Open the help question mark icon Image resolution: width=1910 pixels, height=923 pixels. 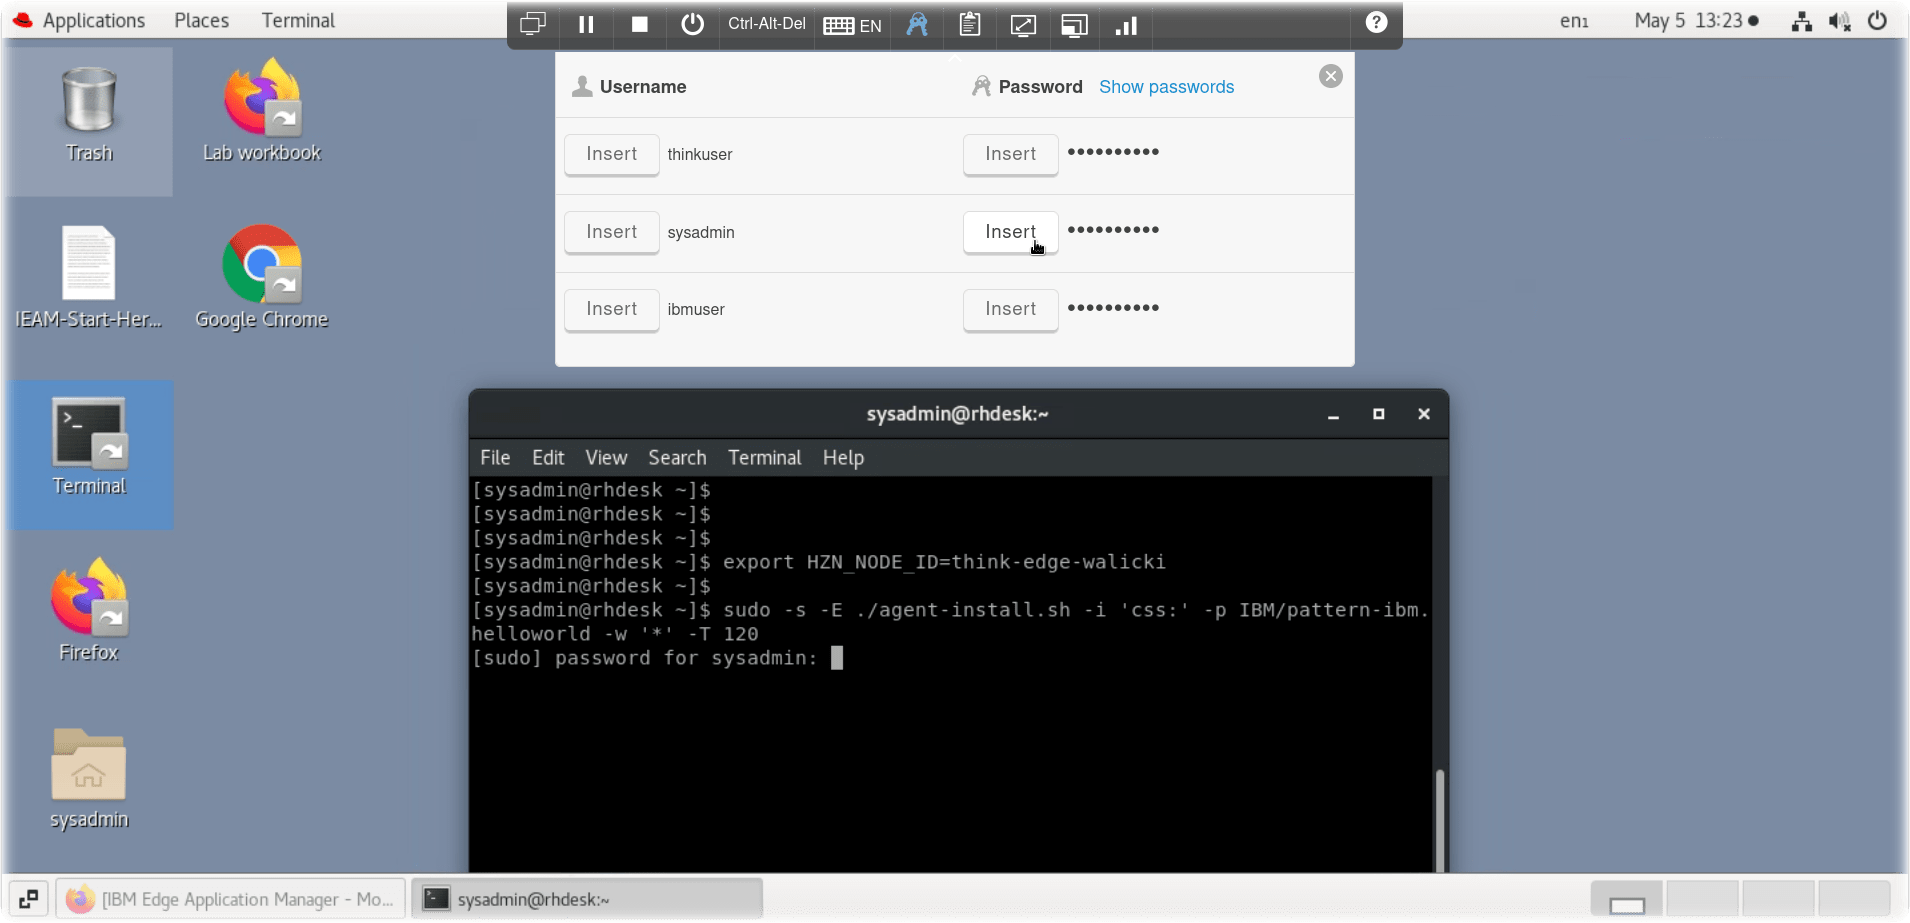click(1376, 22)
